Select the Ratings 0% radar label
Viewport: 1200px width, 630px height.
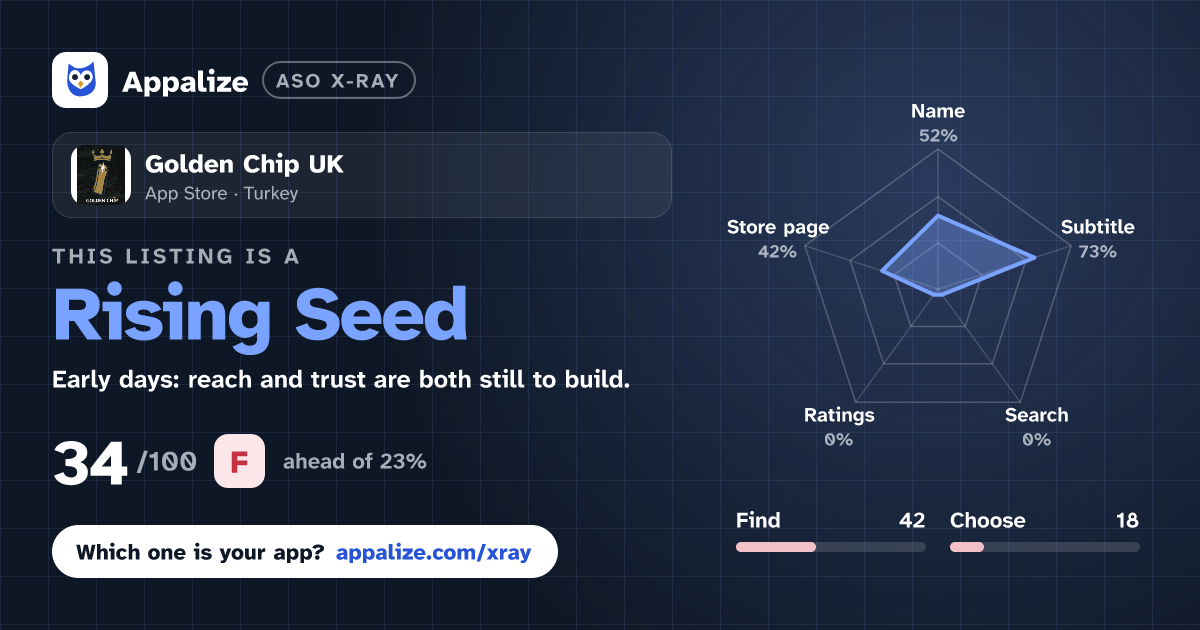point(838,427)
